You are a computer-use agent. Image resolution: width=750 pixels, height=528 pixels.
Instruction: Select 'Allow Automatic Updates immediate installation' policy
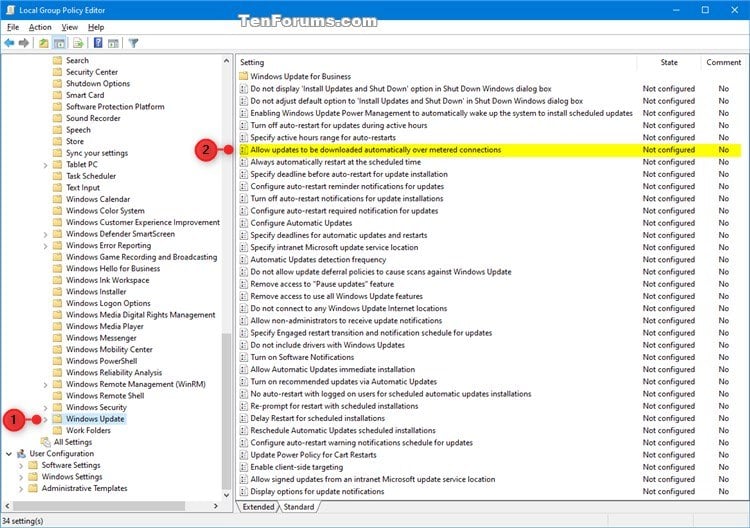[332, 369]
